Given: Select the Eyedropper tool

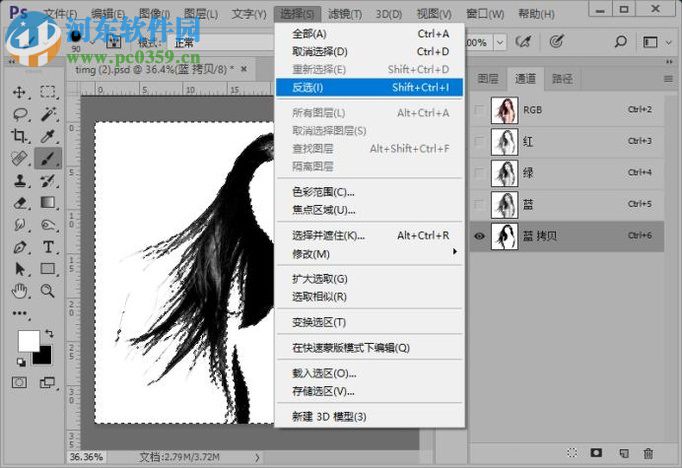Looking at the screenshot, I should (47, 136).
